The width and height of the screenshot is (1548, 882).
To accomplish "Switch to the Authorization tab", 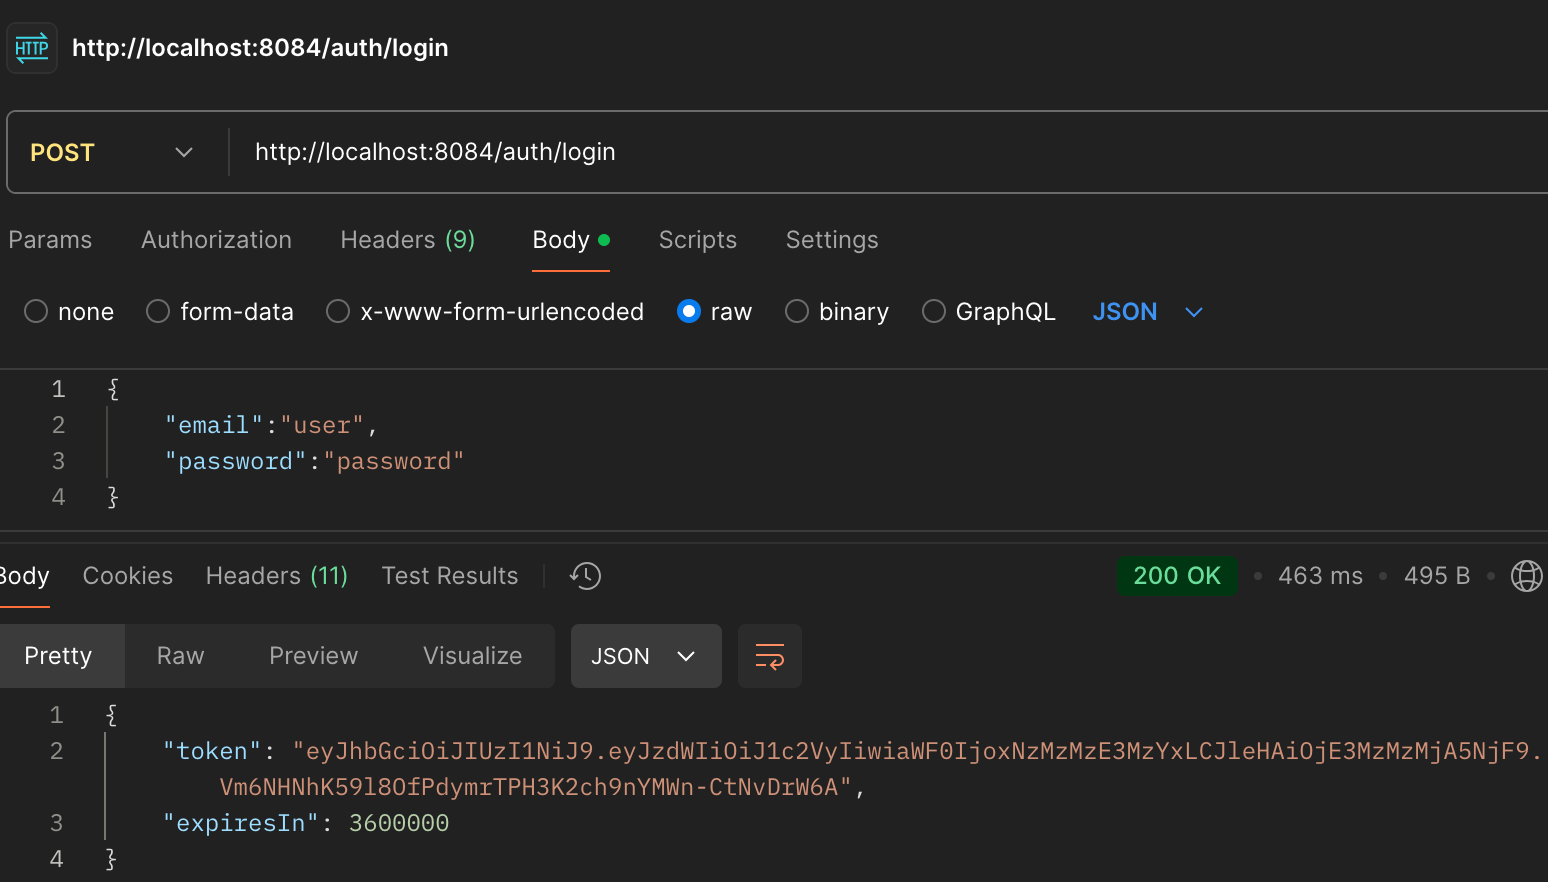I will pyautogui.click(x=216, y=240).
